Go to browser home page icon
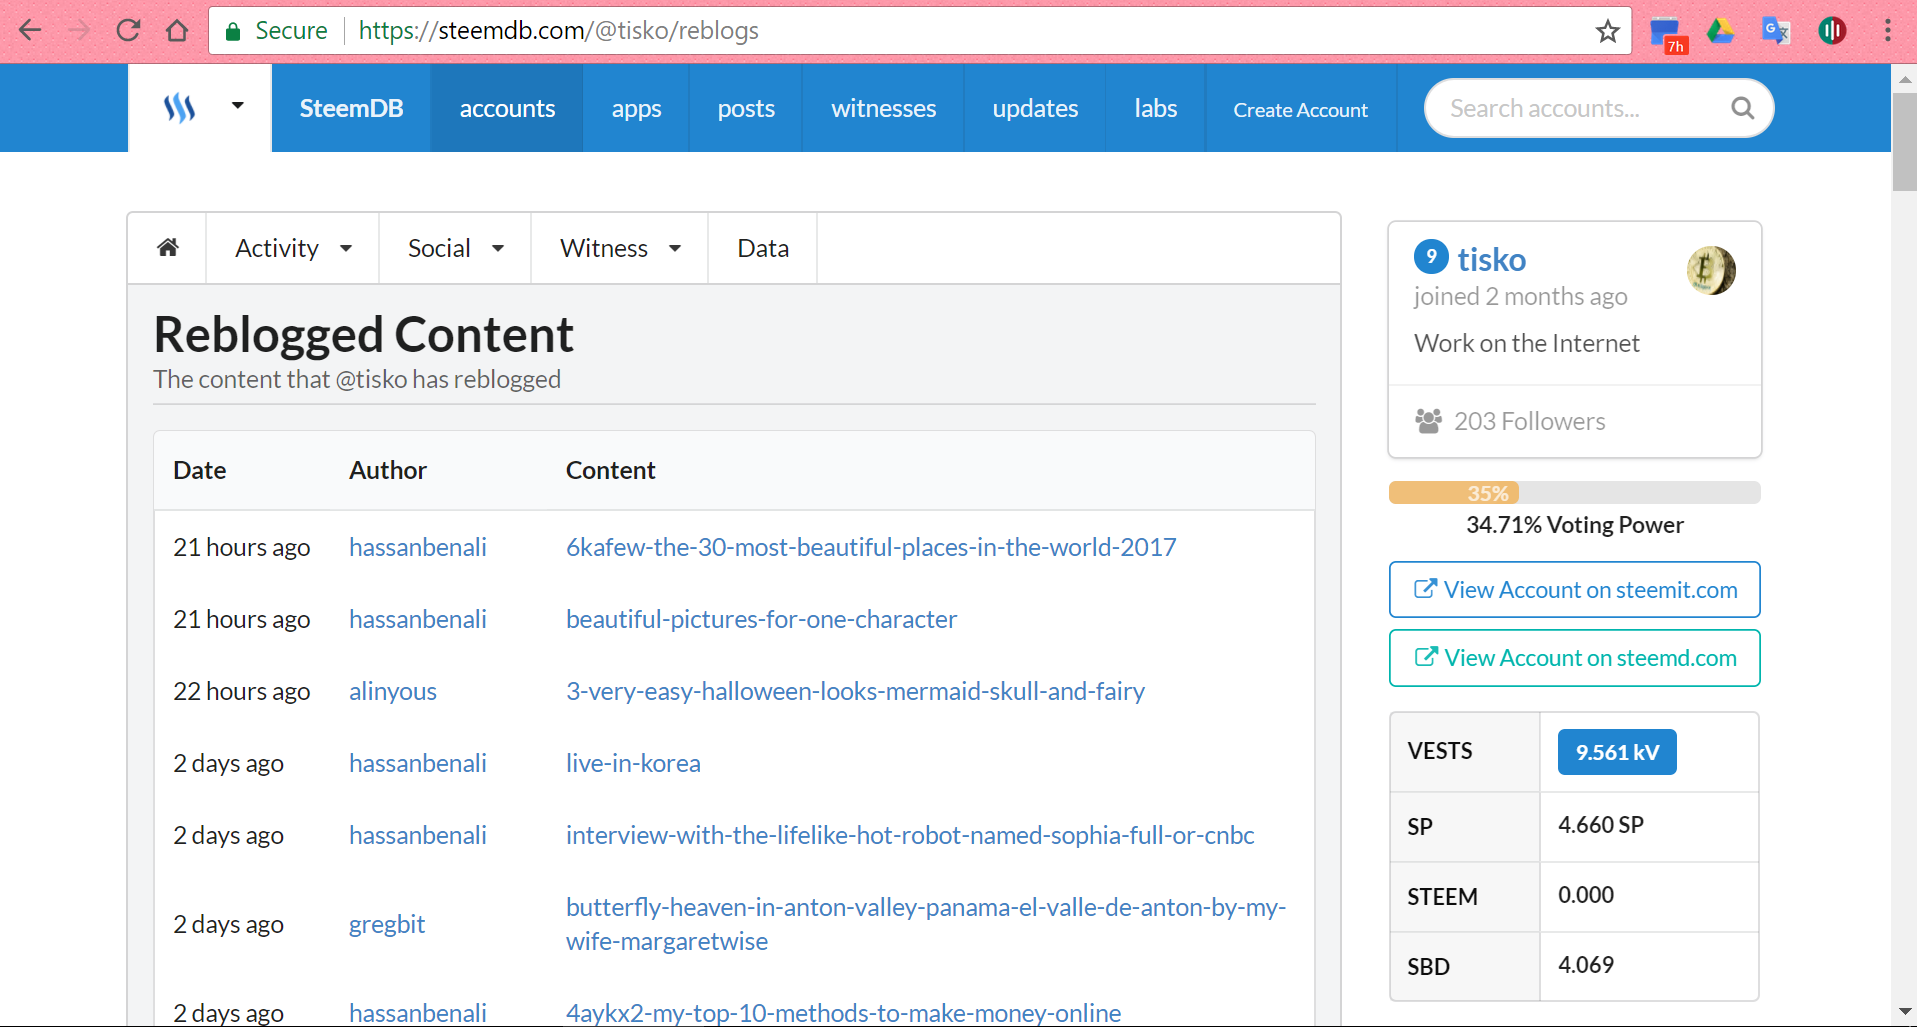The width and height of the screenshot is (1917, 1027). coord(177,31)
